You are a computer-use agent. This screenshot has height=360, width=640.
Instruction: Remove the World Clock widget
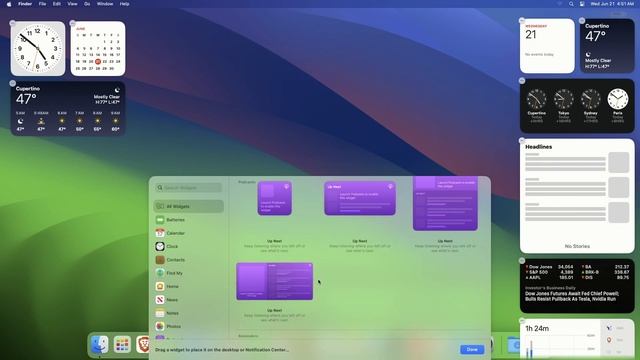coord(522,81)
